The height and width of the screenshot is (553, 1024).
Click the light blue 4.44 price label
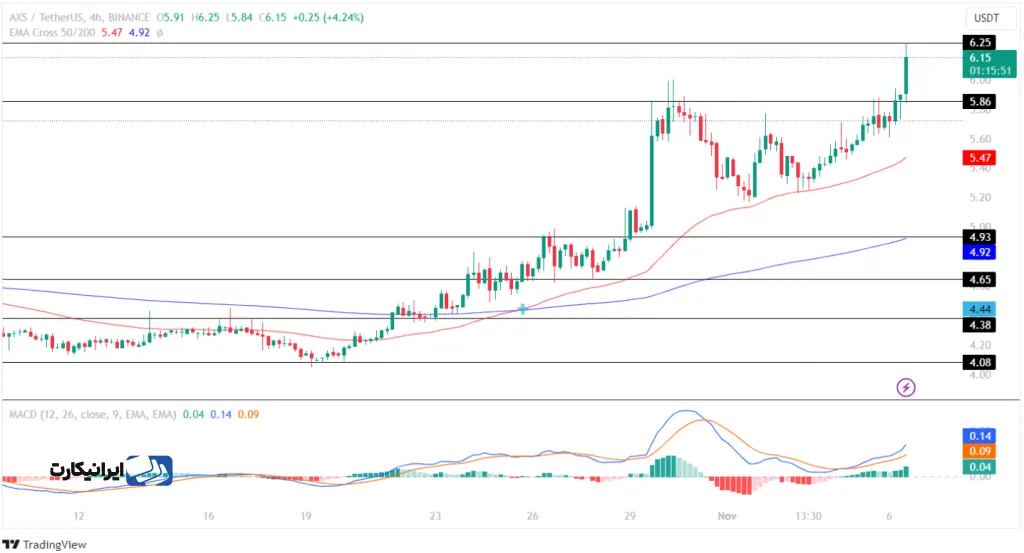(980, 309)
